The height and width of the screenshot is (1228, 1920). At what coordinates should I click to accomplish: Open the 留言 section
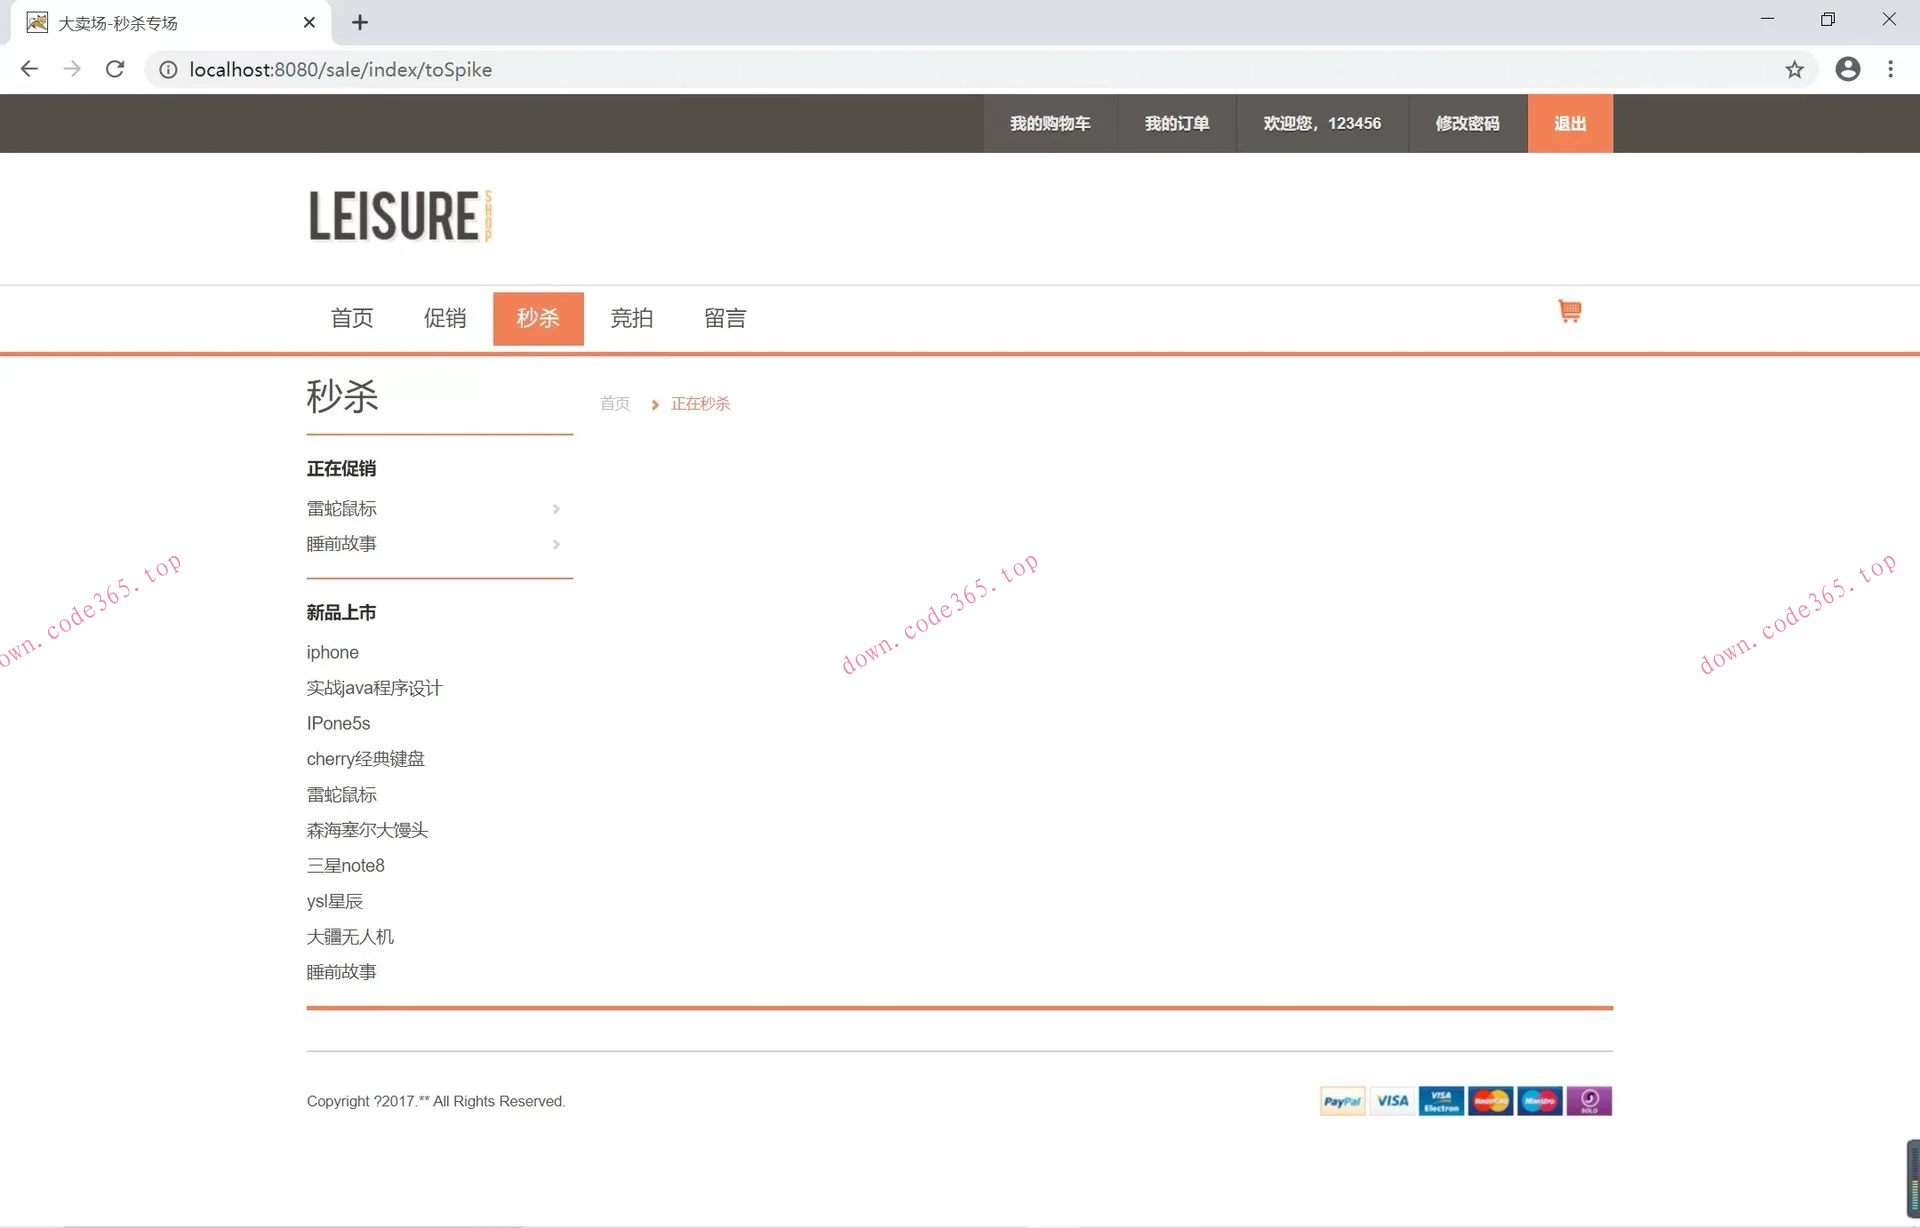coord(725,318)
